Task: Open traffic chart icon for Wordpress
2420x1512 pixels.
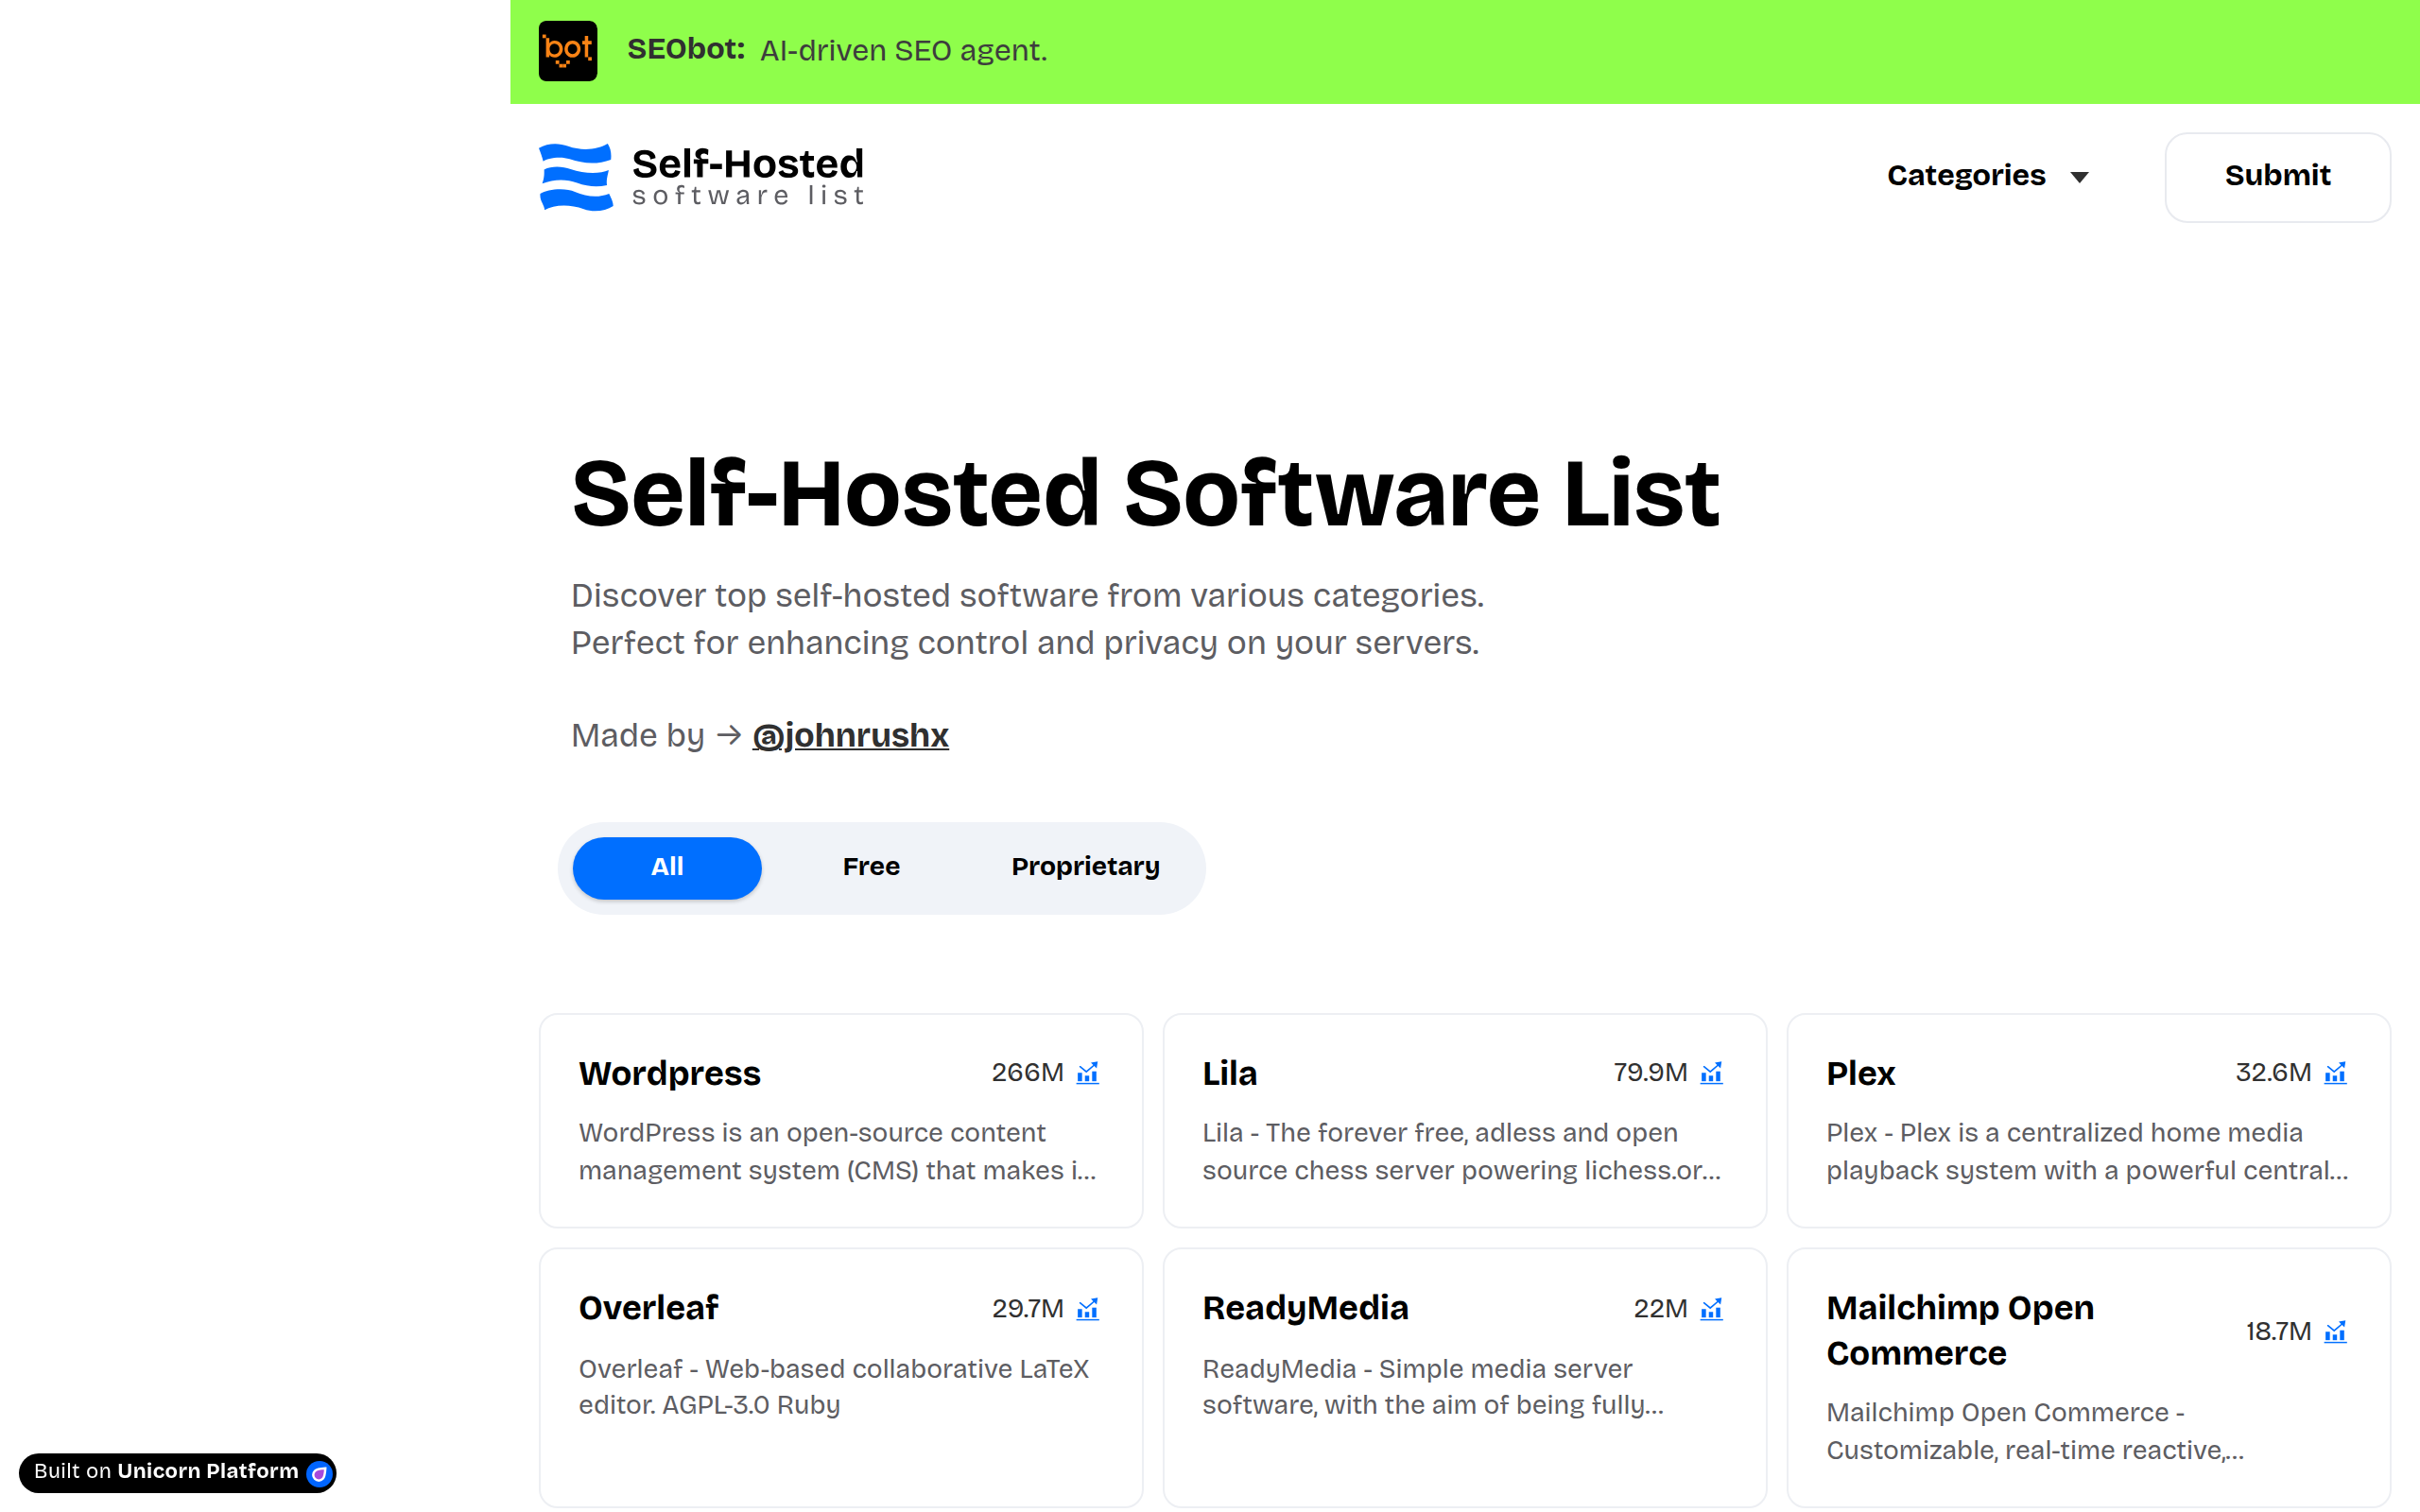Action: click(x=1087, y=1073)
